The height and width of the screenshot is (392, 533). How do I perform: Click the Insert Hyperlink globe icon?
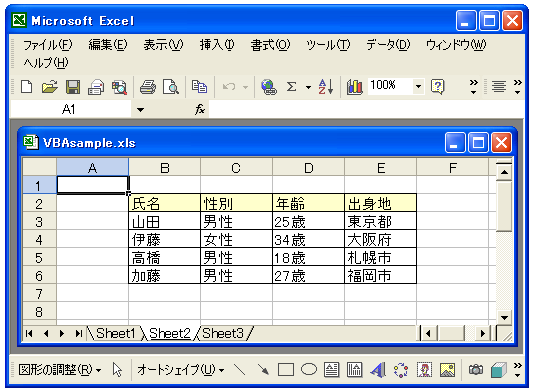tap(269, 87)
